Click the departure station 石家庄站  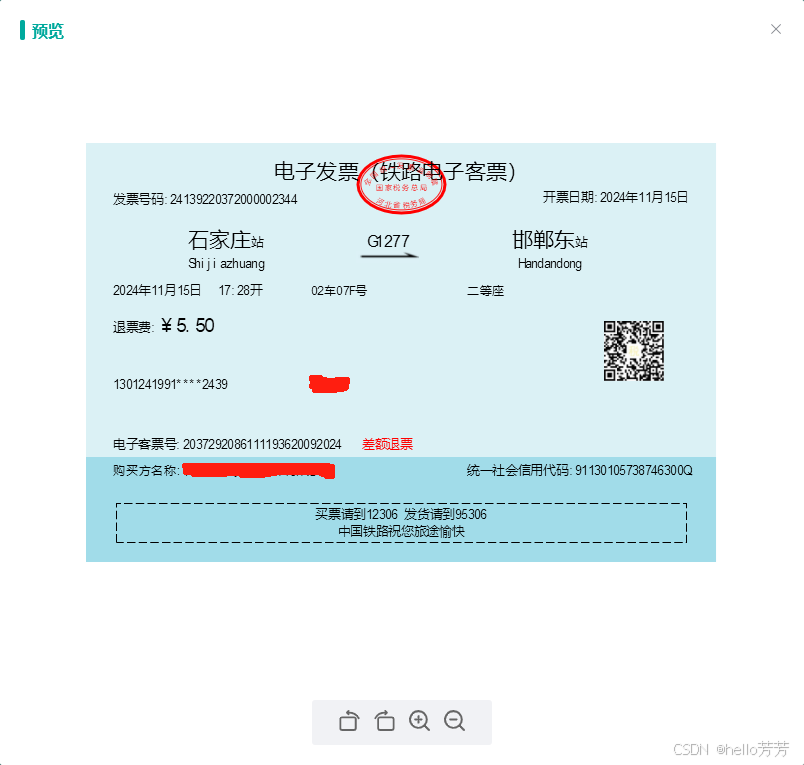click(x=226, y=240)
